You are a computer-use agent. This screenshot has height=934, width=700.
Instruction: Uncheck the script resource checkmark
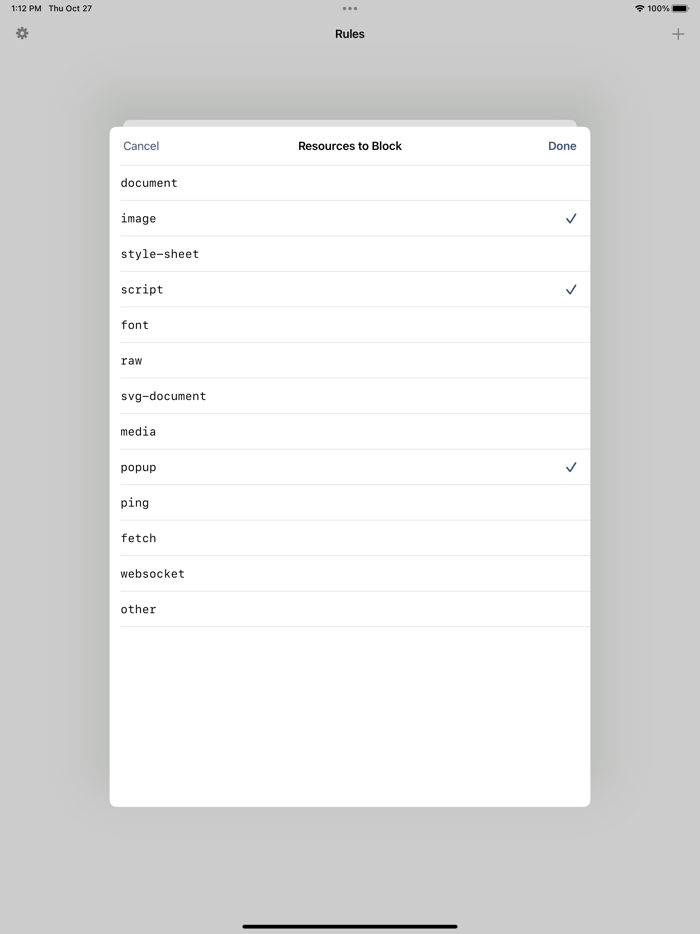point(571,290)
